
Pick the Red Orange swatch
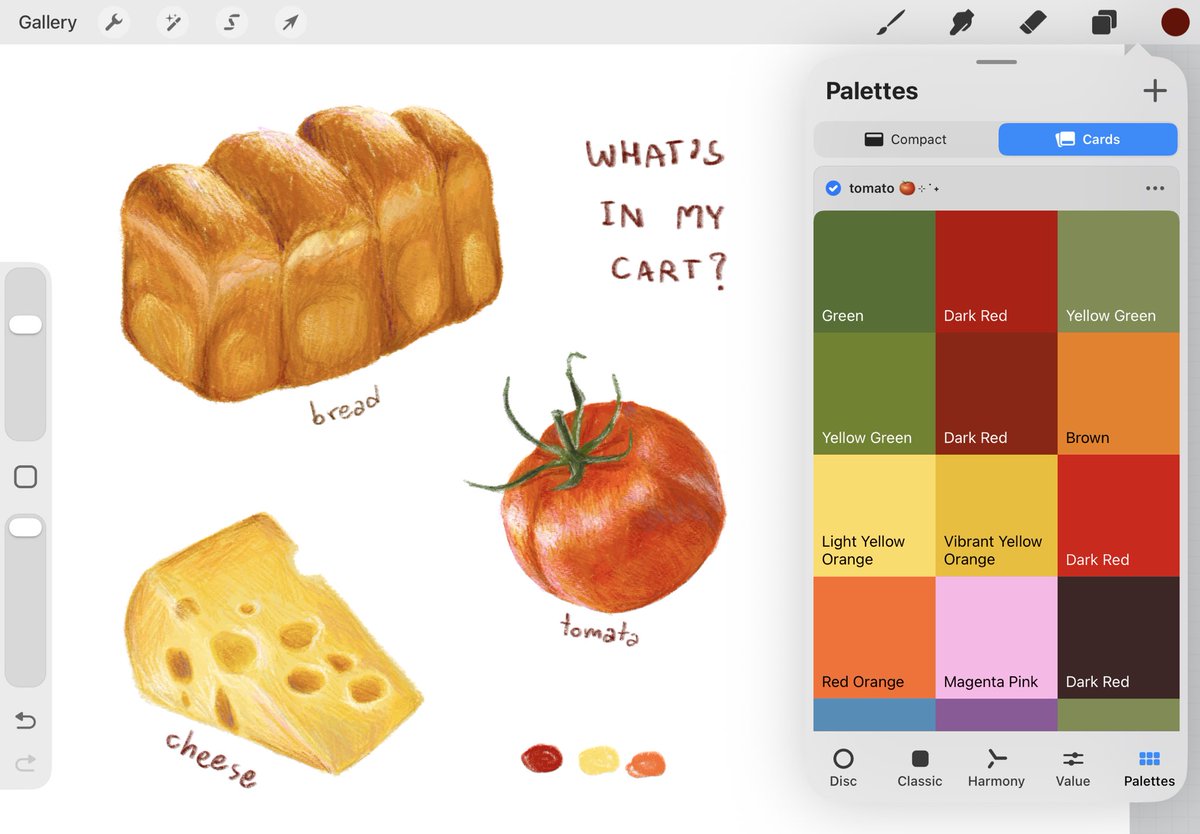[x=874, y=637]
